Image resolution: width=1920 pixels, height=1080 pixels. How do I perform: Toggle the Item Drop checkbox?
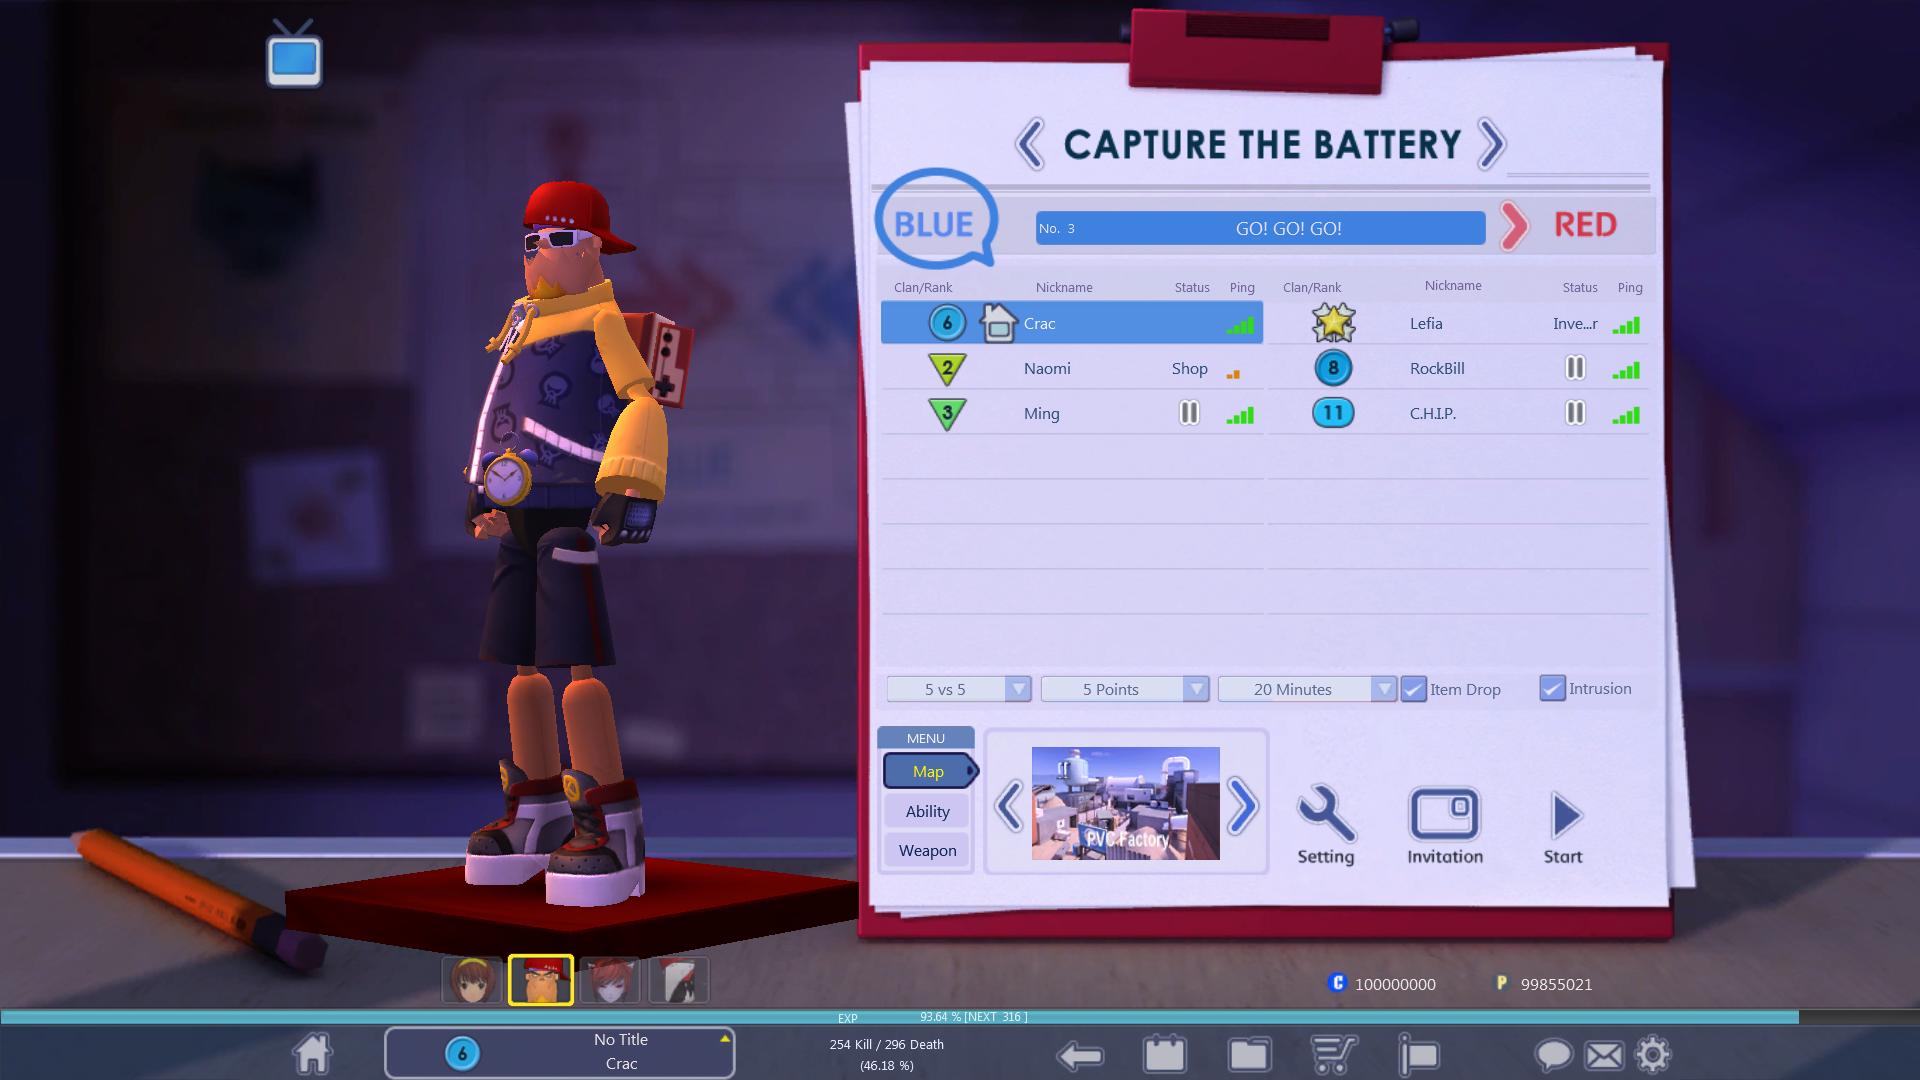[x=1413, y=689]
